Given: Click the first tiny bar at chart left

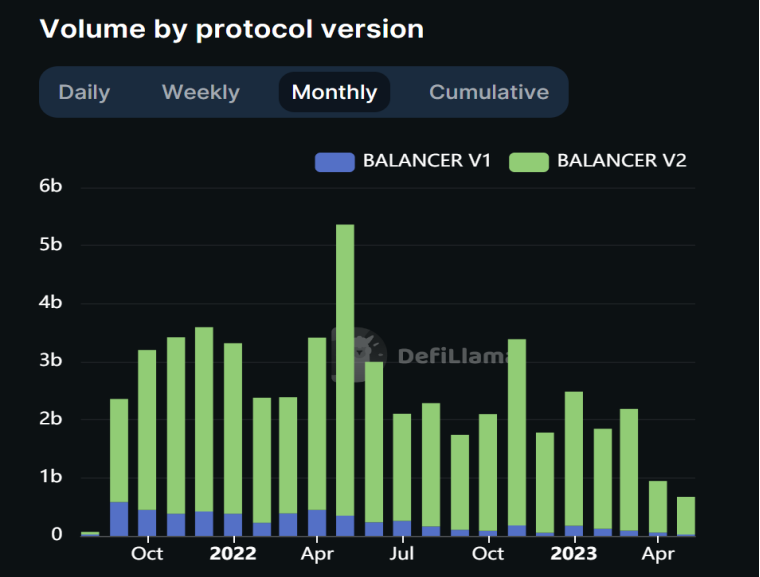Looking at the screenshot, I should 90,533.
